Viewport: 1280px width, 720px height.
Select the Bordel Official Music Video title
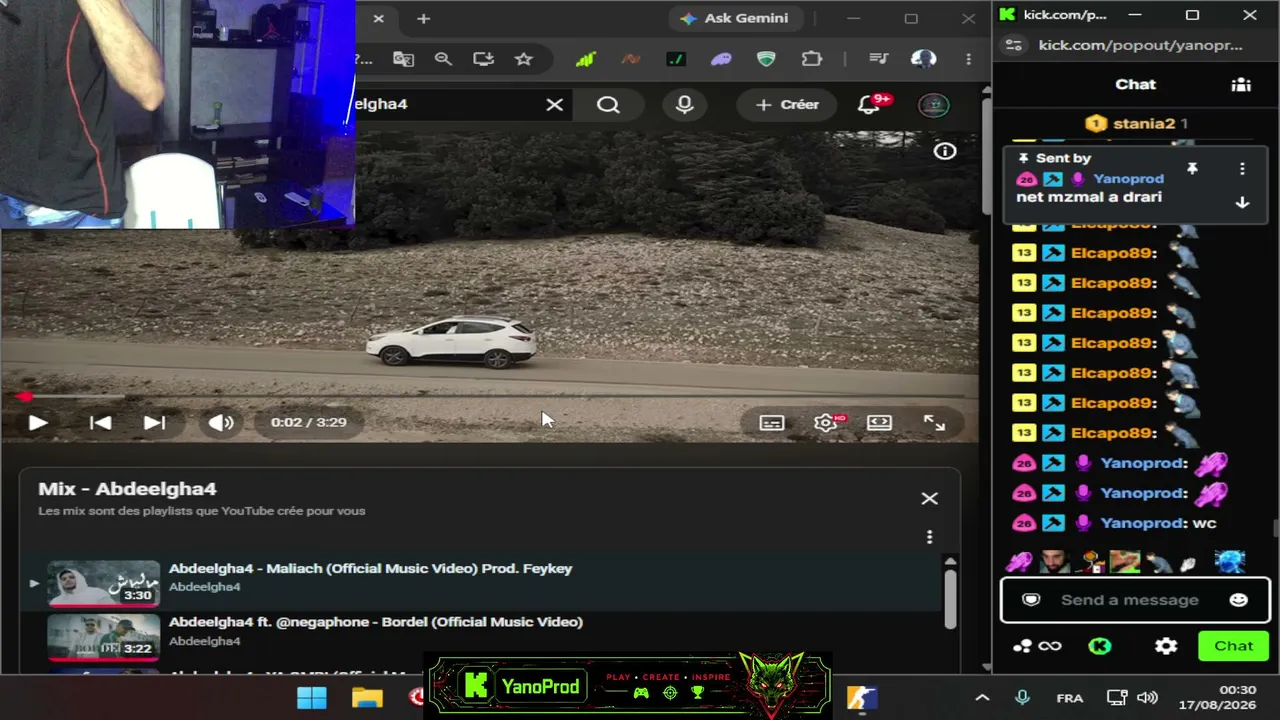click(376, 622)
